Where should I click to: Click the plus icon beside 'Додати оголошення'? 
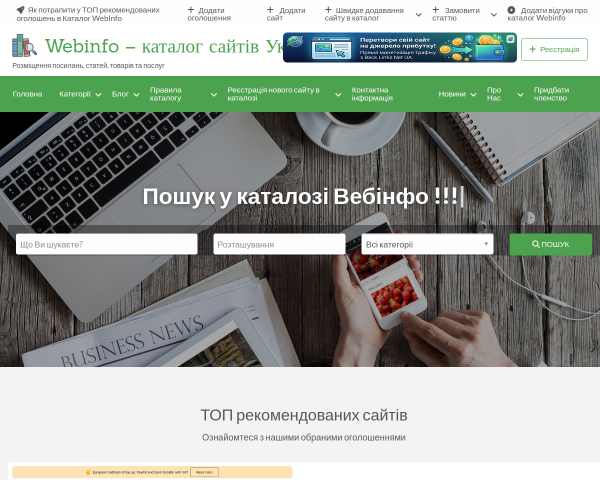point(191,10)
